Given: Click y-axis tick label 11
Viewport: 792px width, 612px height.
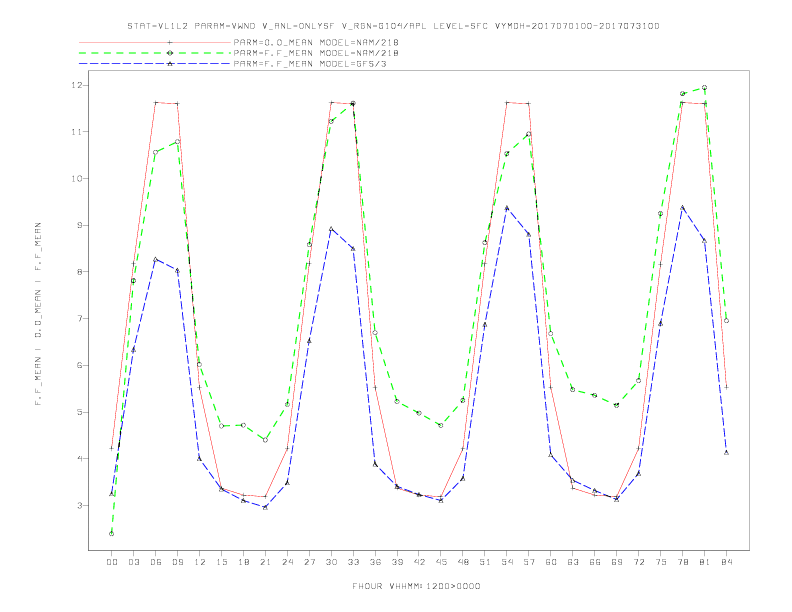Looking at the screenshot, I should 76,132.
